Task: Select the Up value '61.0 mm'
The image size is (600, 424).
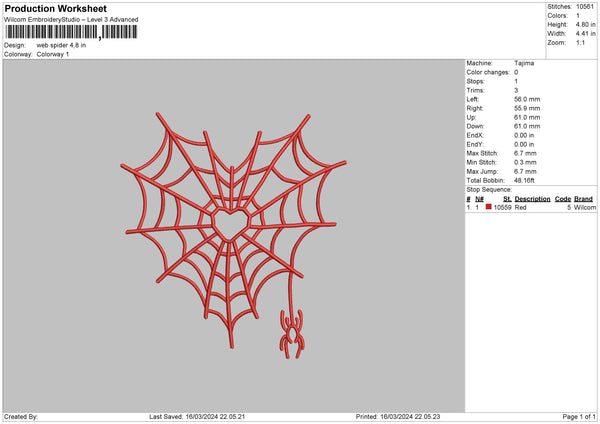Action: pos(527,117)
